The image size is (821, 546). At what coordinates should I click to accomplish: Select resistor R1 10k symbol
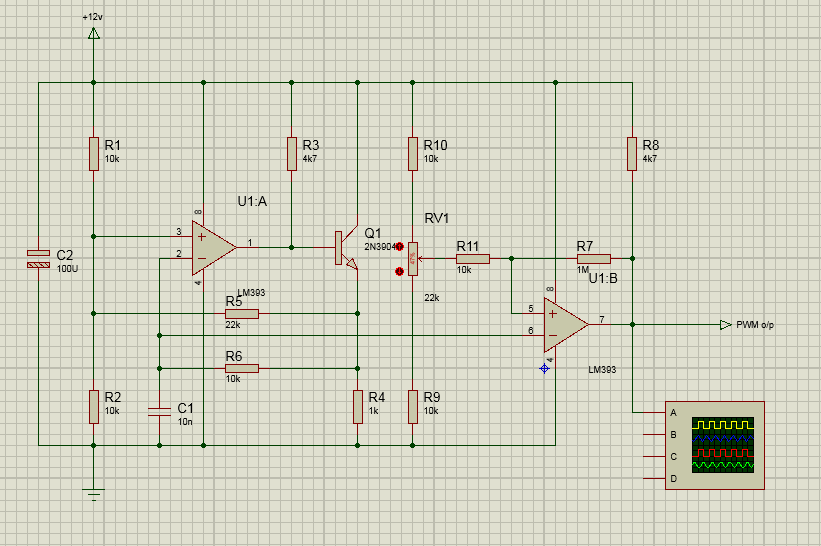tap(94, 154)
